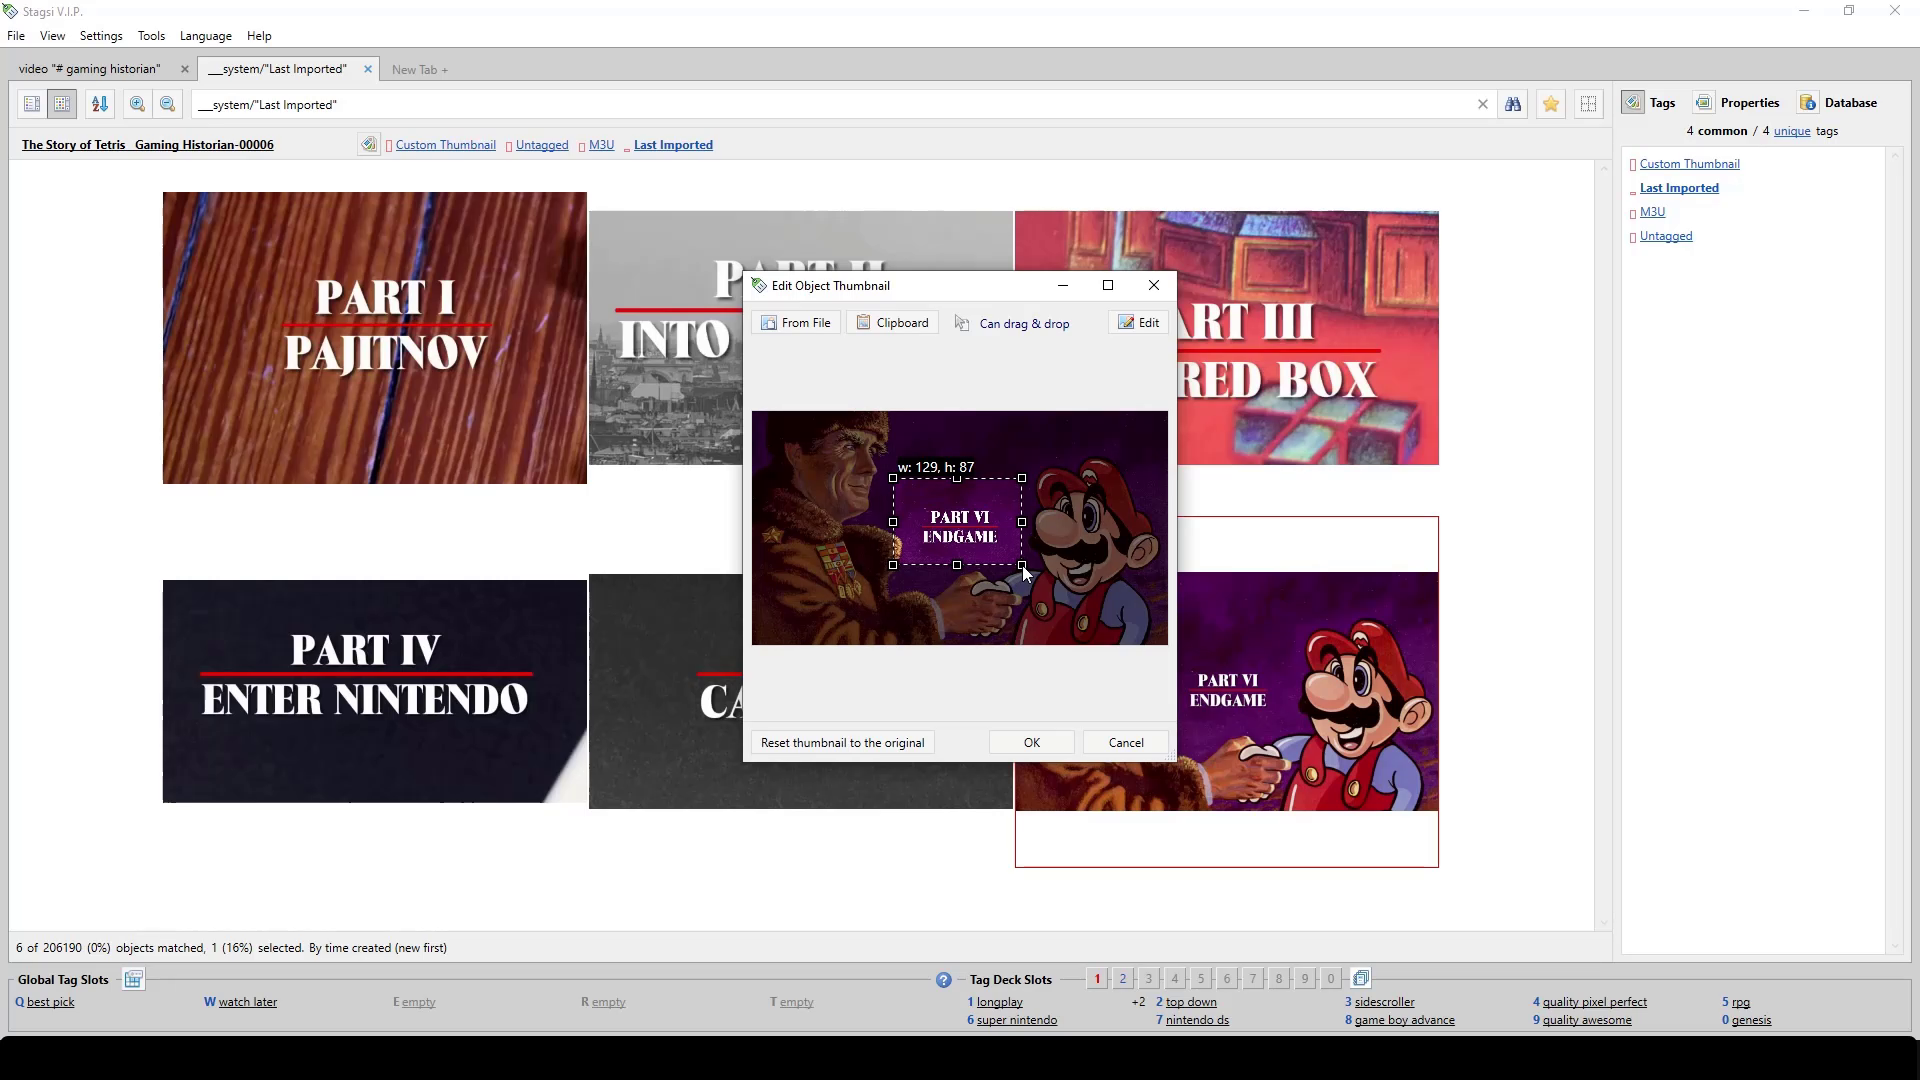
Task: Clear the search query X icon
Action: (1483, 105)
